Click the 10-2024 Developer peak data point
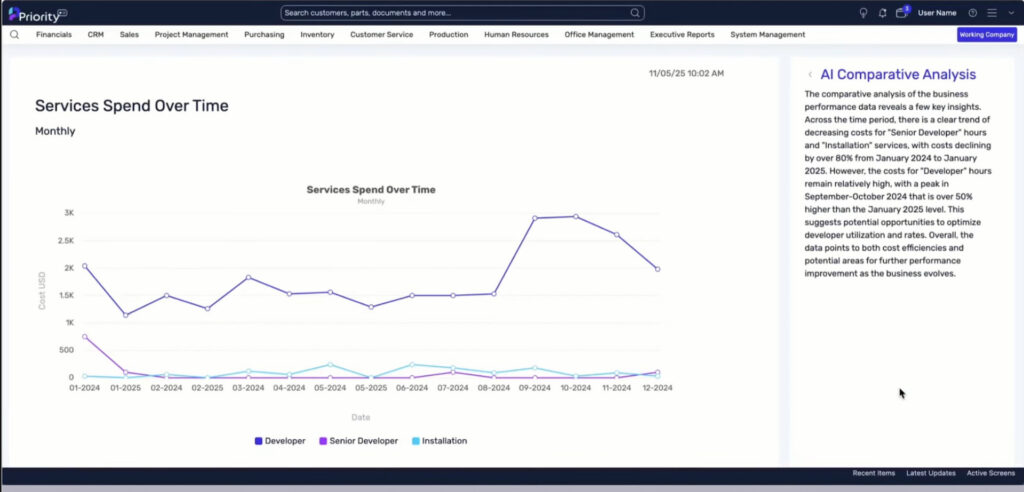 click(575, 216)
